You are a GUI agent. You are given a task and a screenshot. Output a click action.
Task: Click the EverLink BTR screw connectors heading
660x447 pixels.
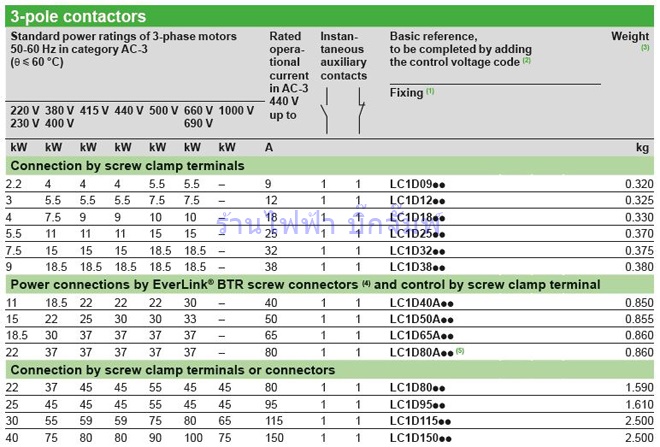pyautogui.click(x=305, y=285)
